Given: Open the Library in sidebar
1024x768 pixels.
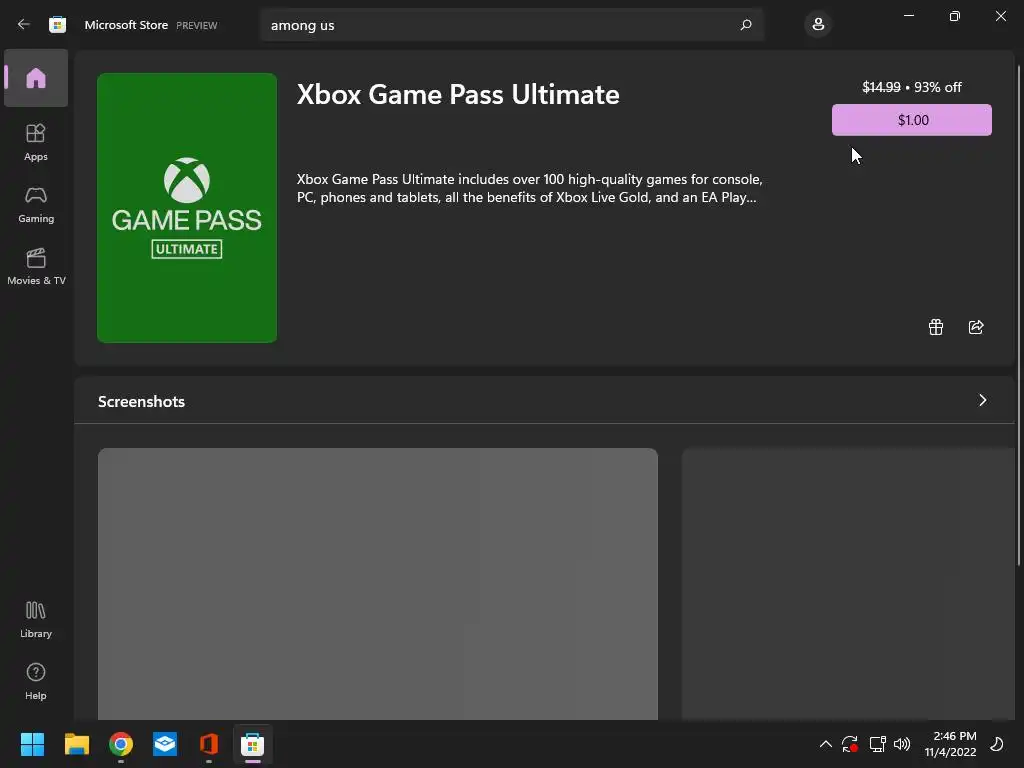Looking at the screenshot, I should [x=36, y=620].
